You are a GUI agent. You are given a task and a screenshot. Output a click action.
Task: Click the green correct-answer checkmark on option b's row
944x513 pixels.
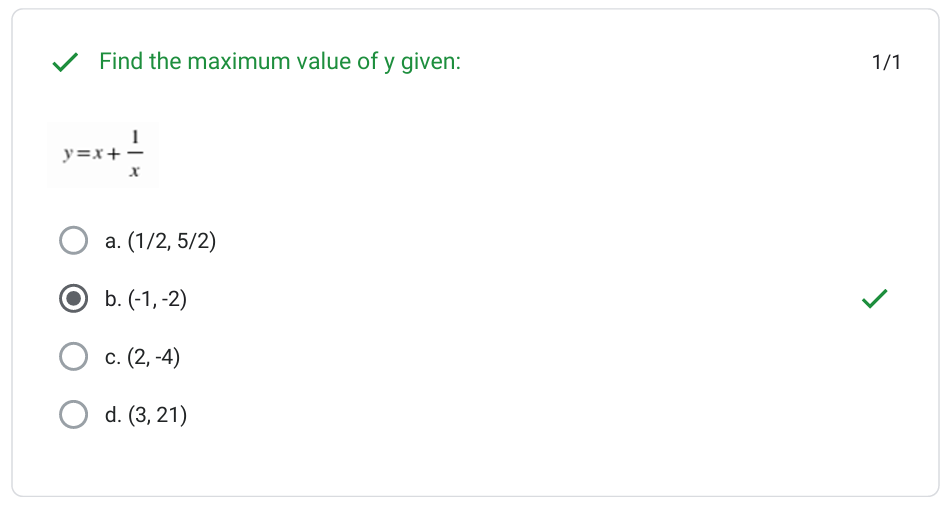point(874,298)
